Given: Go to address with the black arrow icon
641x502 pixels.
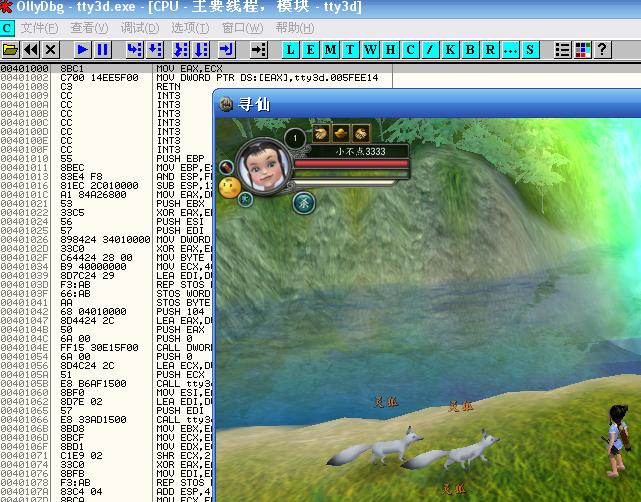Looking at the screenshot, I should click(259, 50).
